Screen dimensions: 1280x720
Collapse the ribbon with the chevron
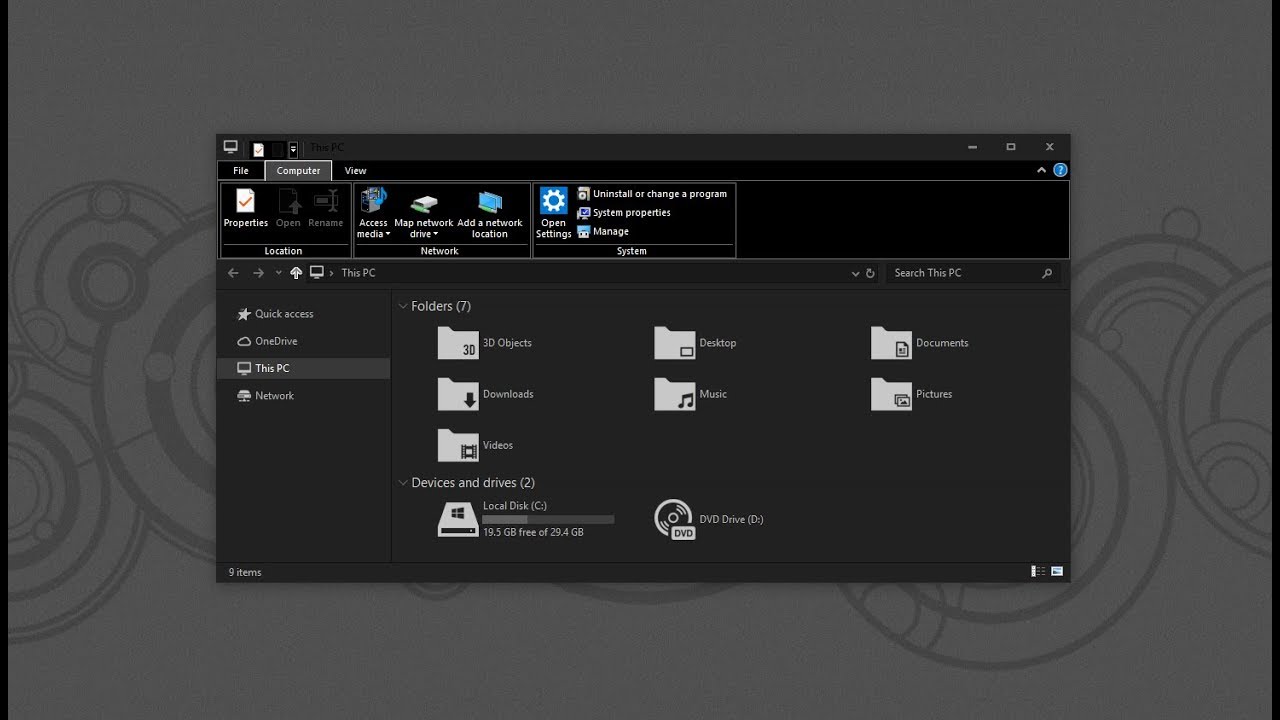point(1042,171)
